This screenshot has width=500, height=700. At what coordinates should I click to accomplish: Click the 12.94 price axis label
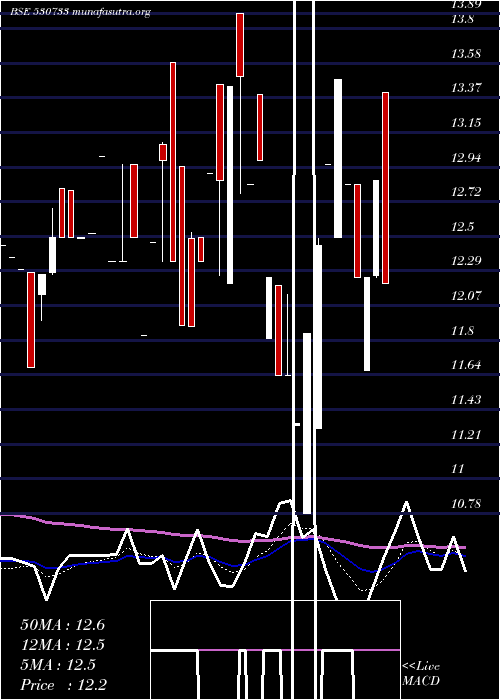click(x=466, y=158)
